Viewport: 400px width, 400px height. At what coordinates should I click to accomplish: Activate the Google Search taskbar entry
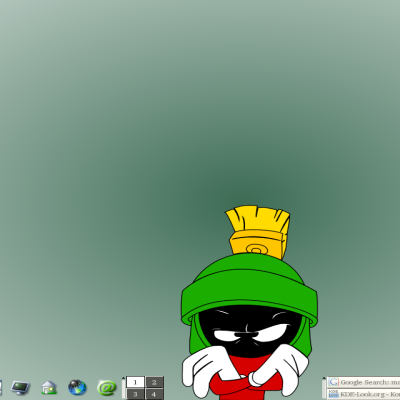363,382
